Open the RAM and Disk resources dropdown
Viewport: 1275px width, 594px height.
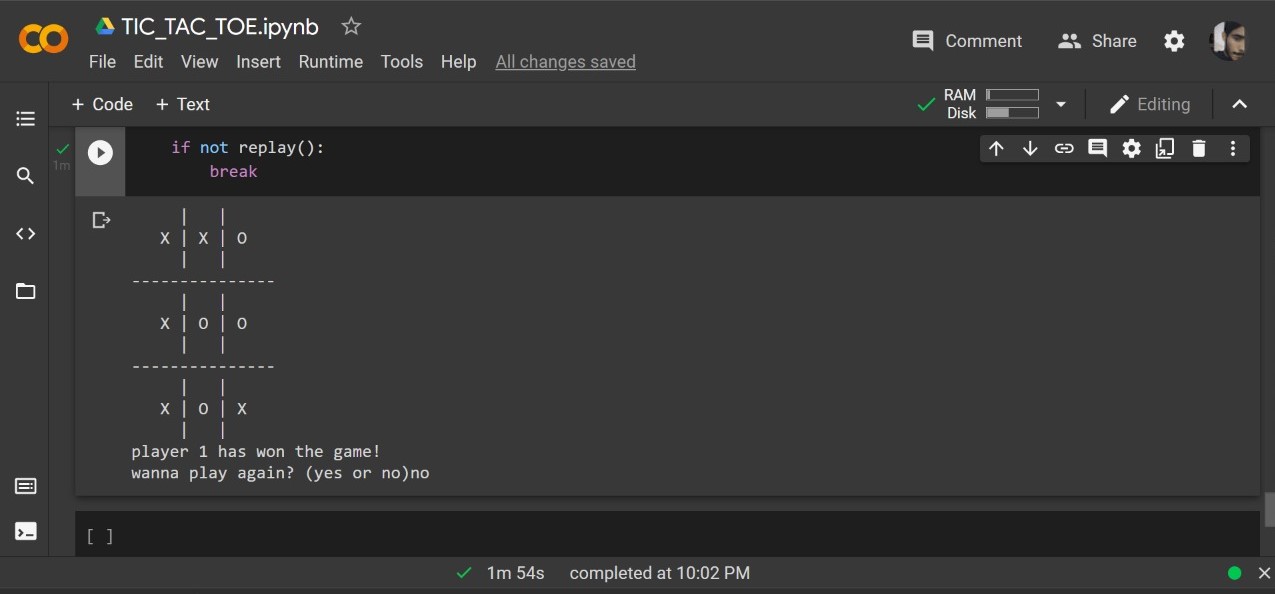[1061, 104]
